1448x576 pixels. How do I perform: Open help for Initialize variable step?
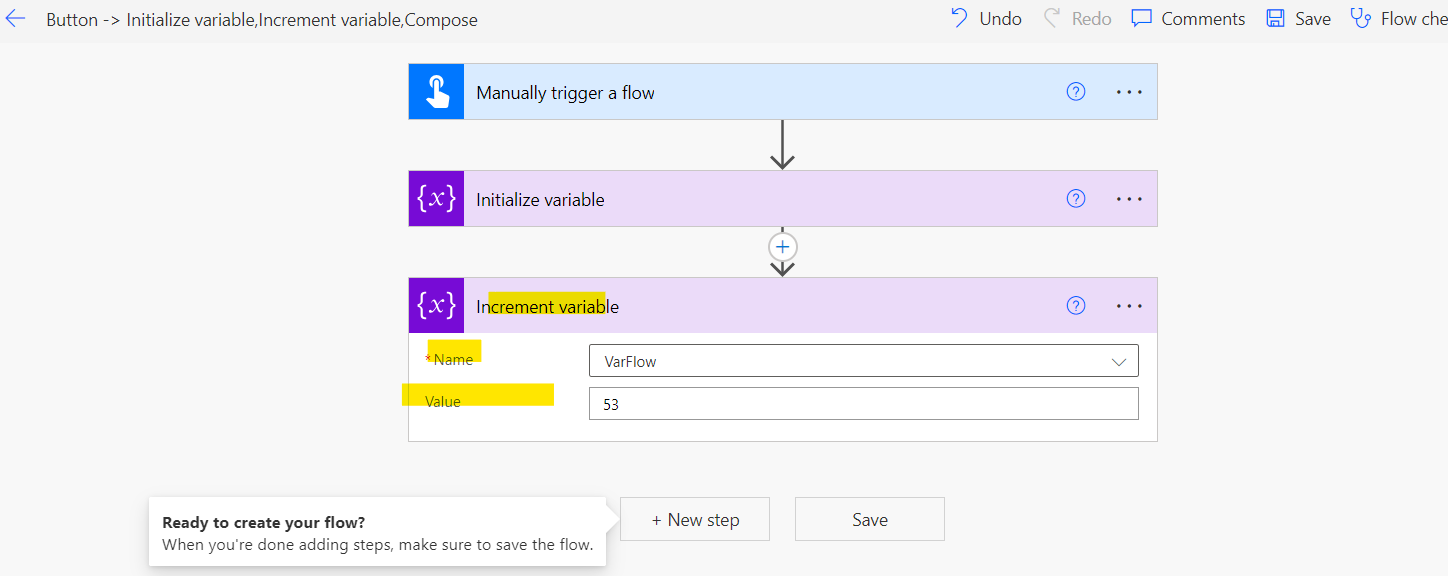(1076, 199)
